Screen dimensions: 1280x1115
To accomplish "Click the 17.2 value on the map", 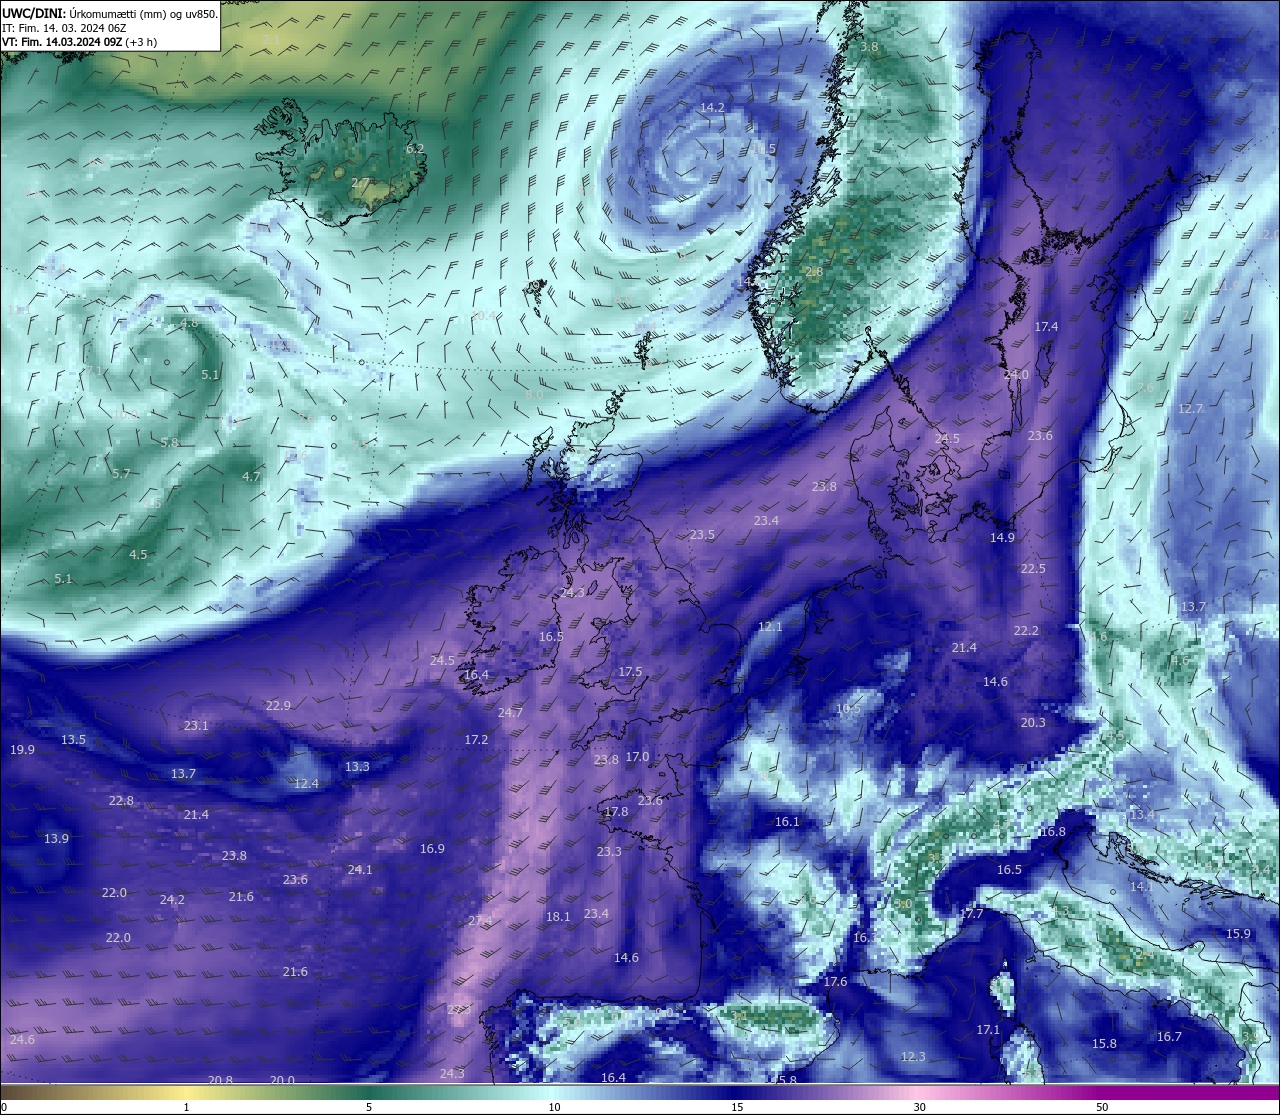I will tap(476, 740).
